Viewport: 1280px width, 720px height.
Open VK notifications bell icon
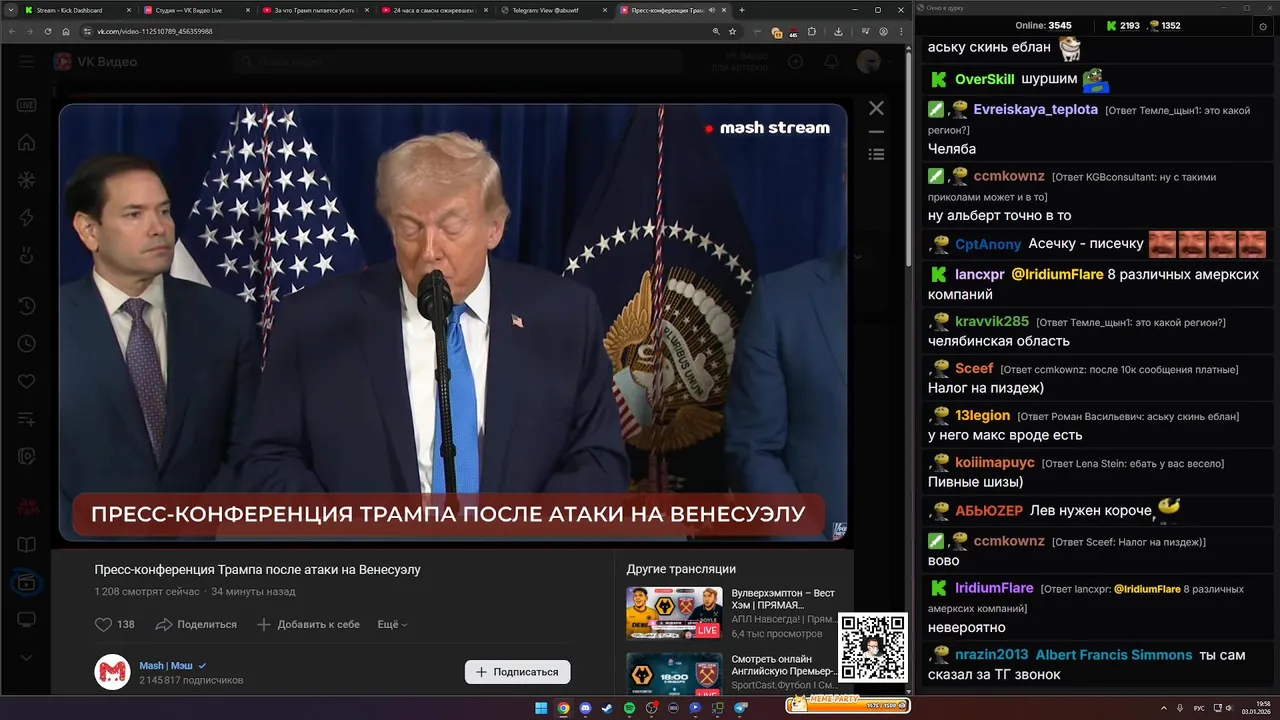click(x=831, y=62)
